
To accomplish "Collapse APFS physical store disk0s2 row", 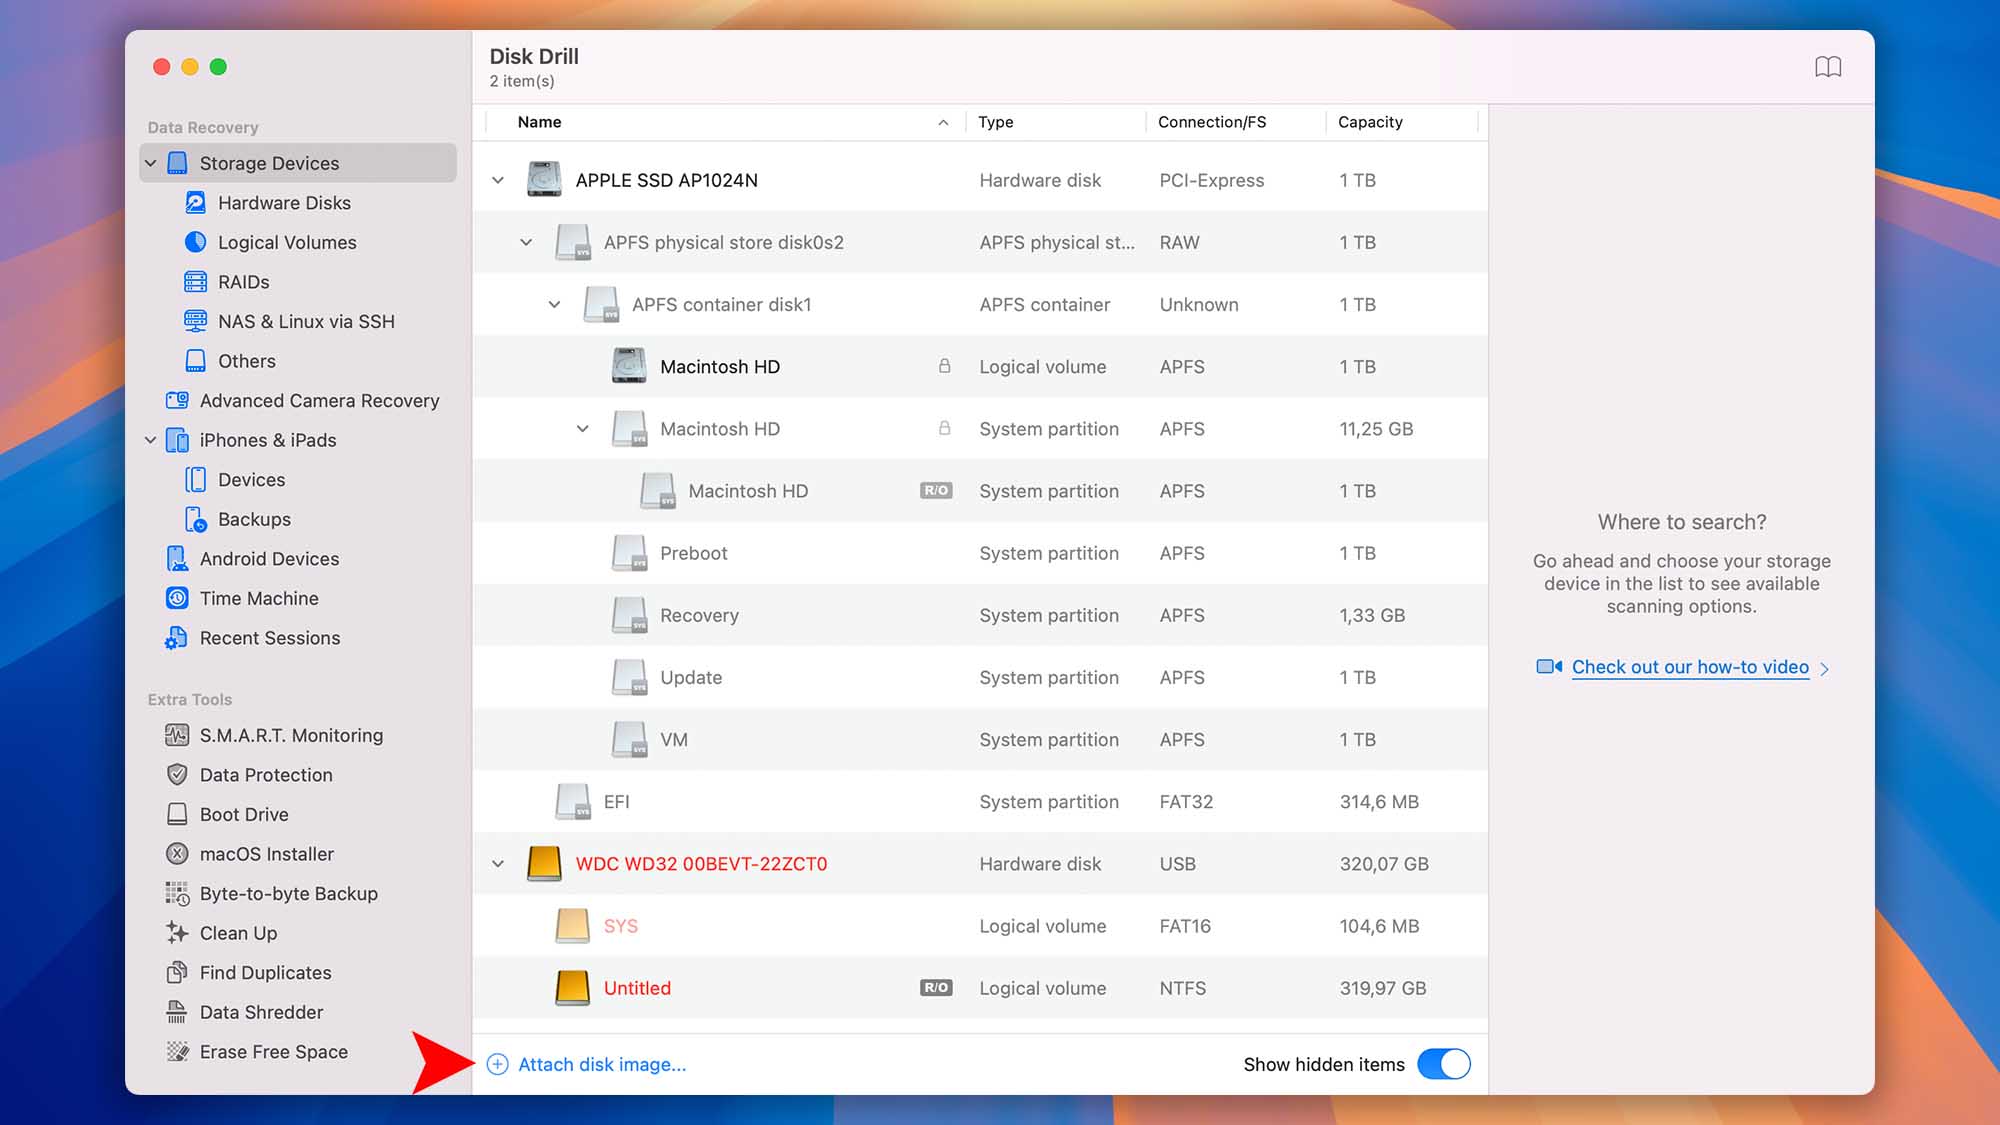I will tap(526, 242).
